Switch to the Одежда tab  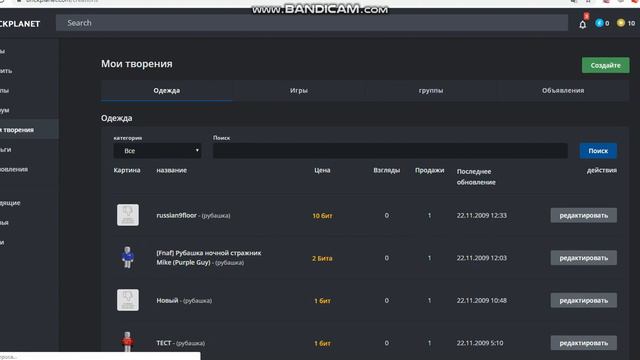[x=167, y=91]
